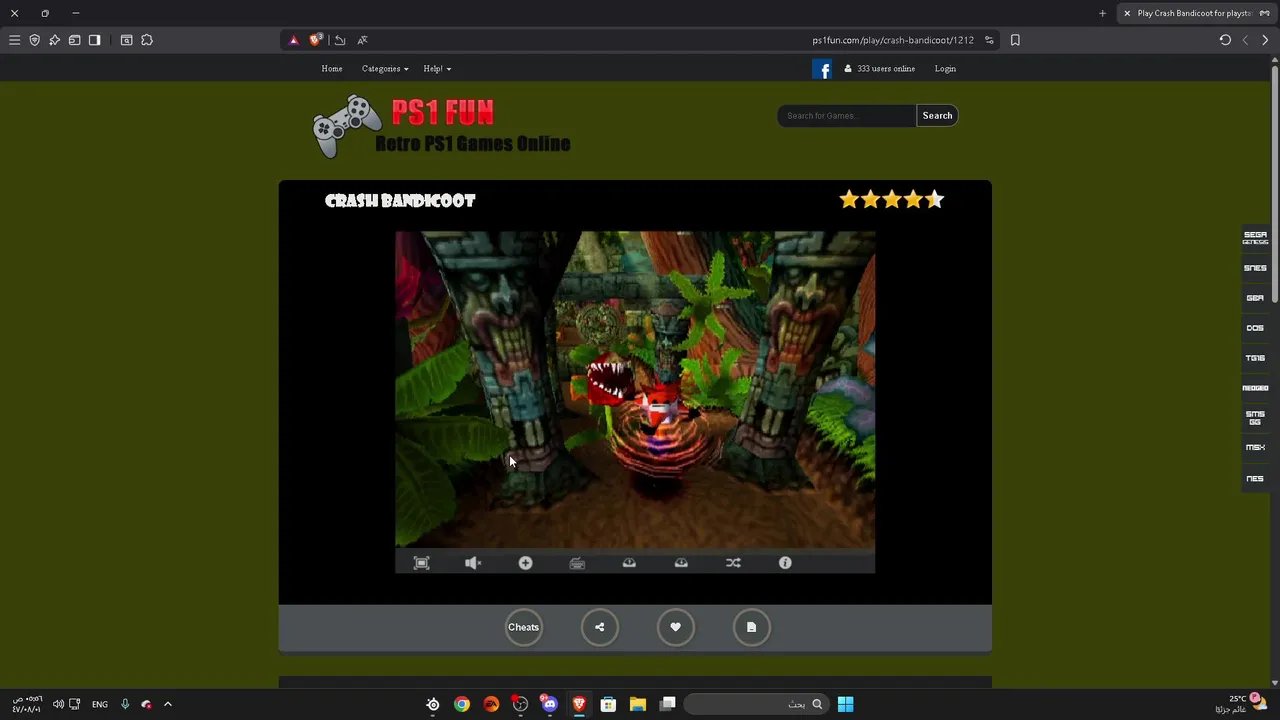Open the ENG language selector in tray
Screen dimensions: 1280x720
(x=100, y=704)
